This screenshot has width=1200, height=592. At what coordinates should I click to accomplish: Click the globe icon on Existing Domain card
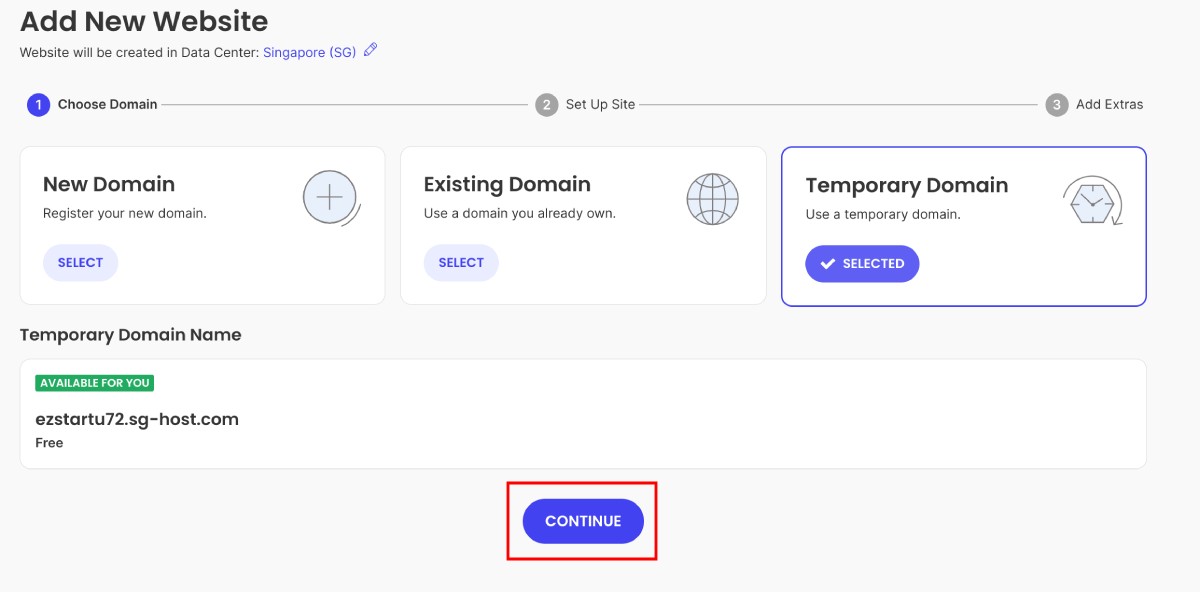click(x=712, y=198)
